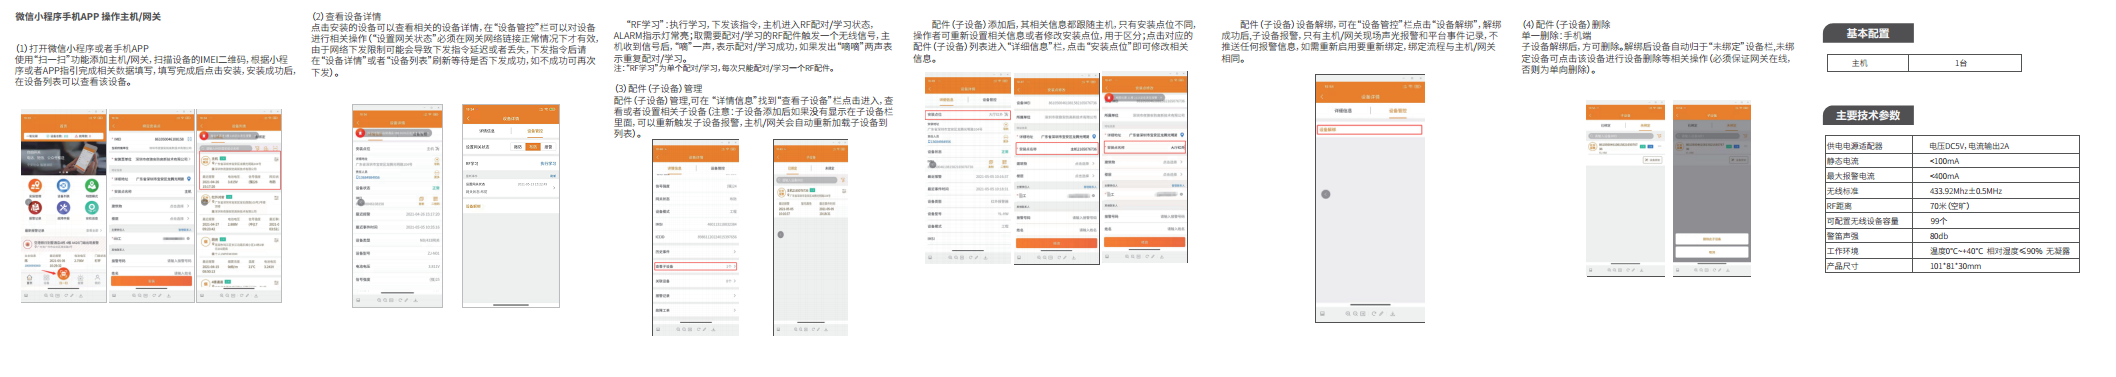2116x377 pixels.
Task: Select 已绑定 tab on the 子设备 list phone
Action: 793,168
